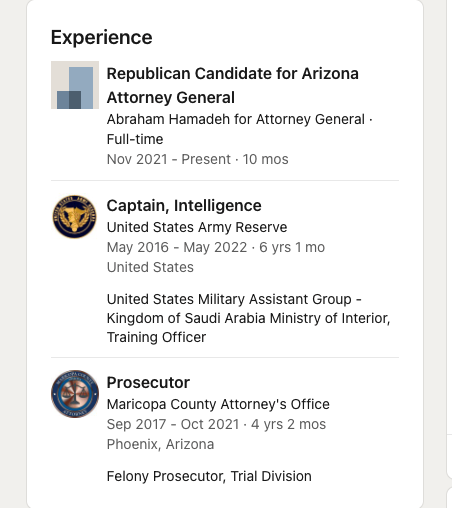Select the United States location under Army Reserve
Image resolution: width=452 pixels, height=508 pixels.
point(150,267)
